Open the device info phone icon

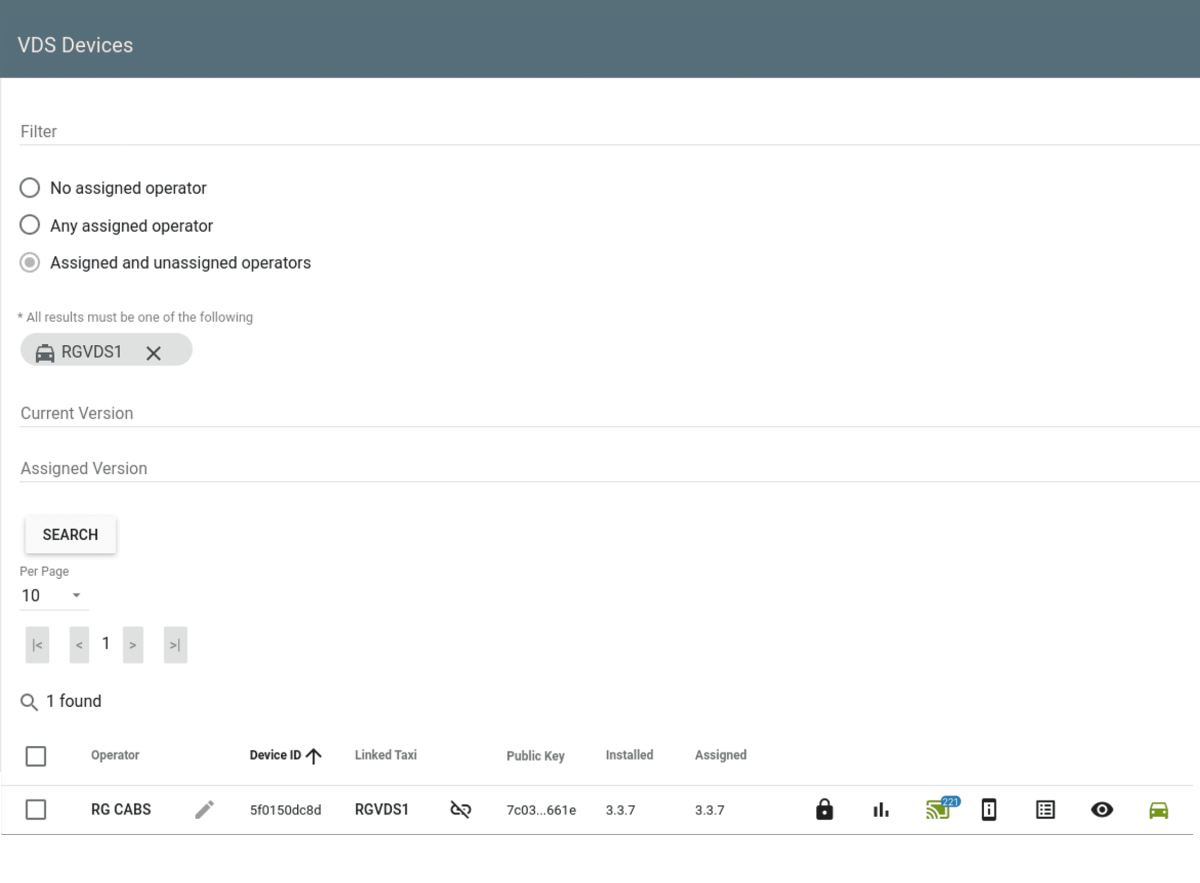[x=989, y=809]
